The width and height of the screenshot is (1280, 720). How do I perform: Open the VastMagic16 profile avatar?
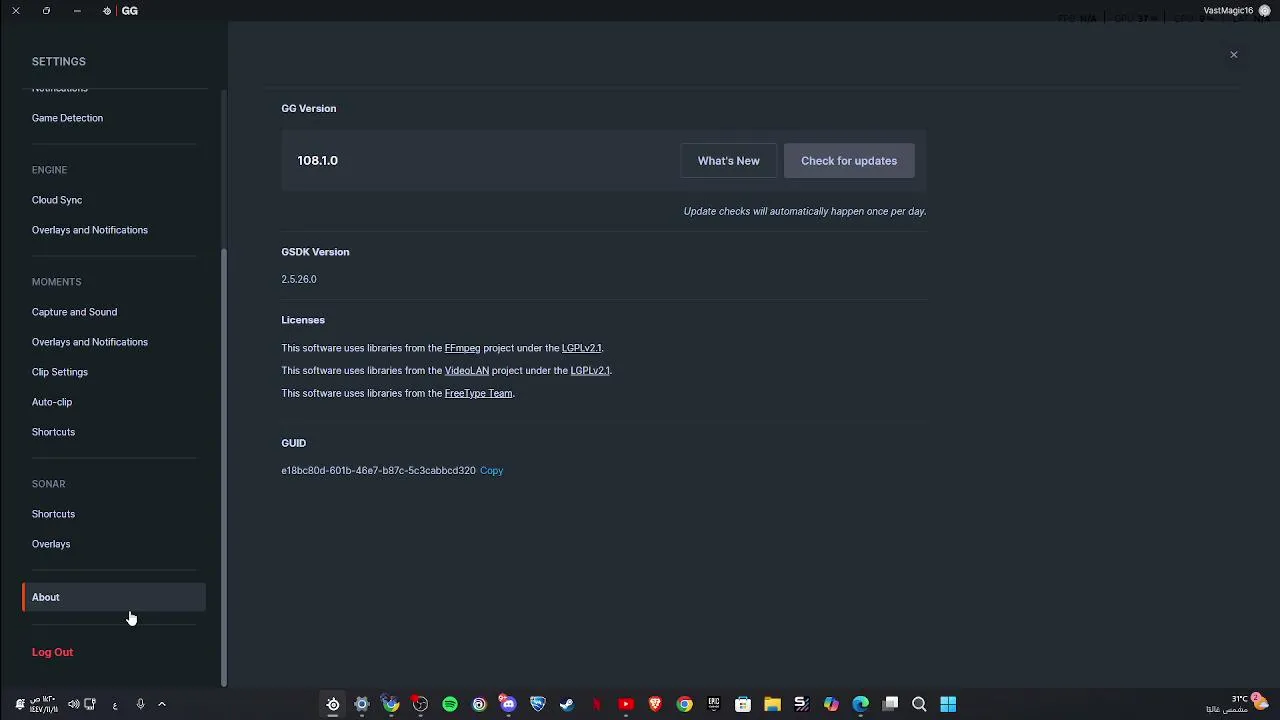tap(1264, 11)
